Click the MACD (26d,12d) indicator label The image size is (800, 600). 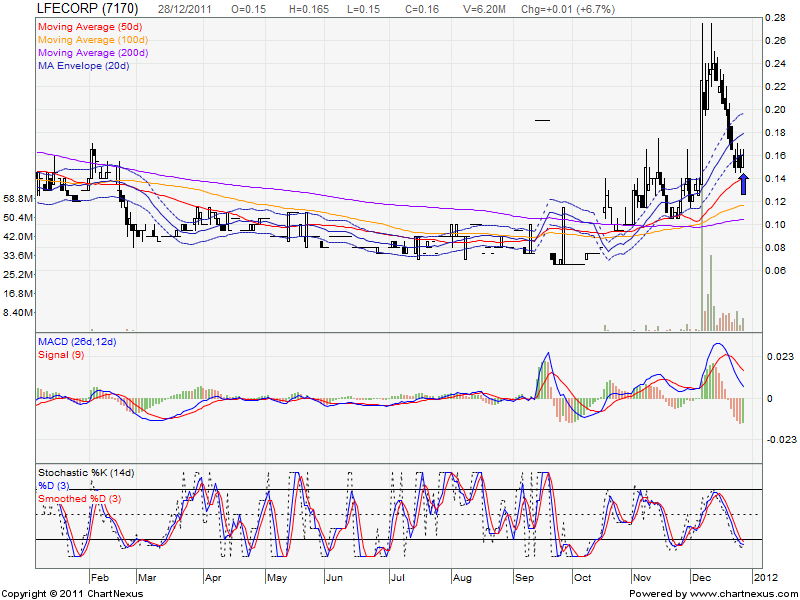[77, 342]
